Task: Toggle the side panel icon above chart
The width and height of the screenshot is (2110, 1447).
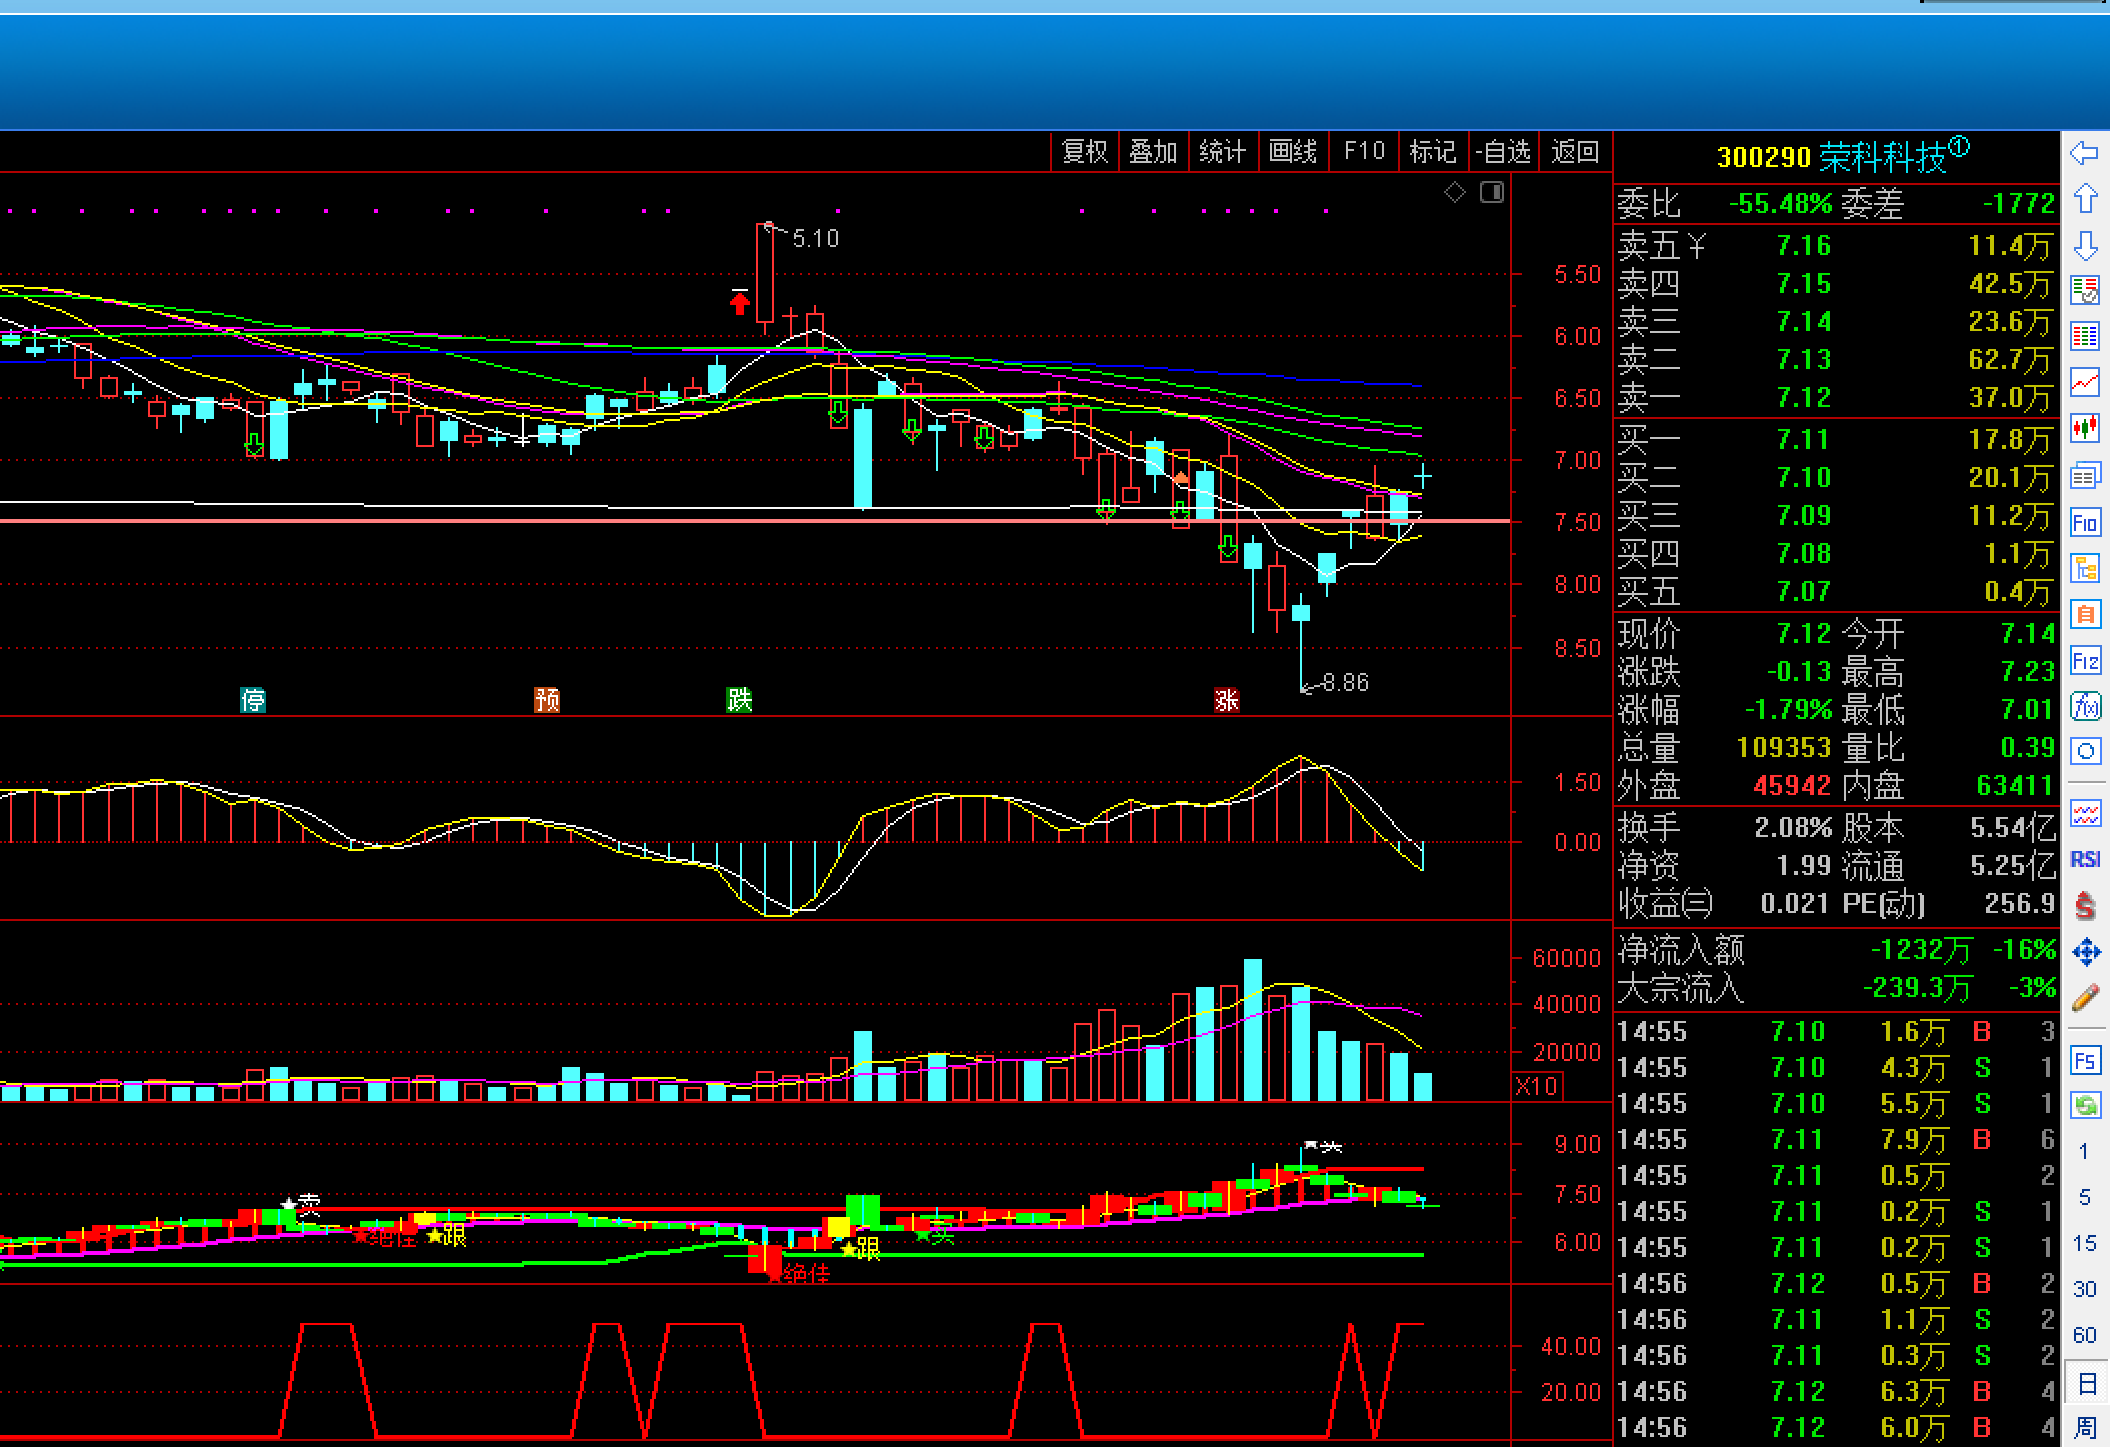Action: (x=1492, y=192)
